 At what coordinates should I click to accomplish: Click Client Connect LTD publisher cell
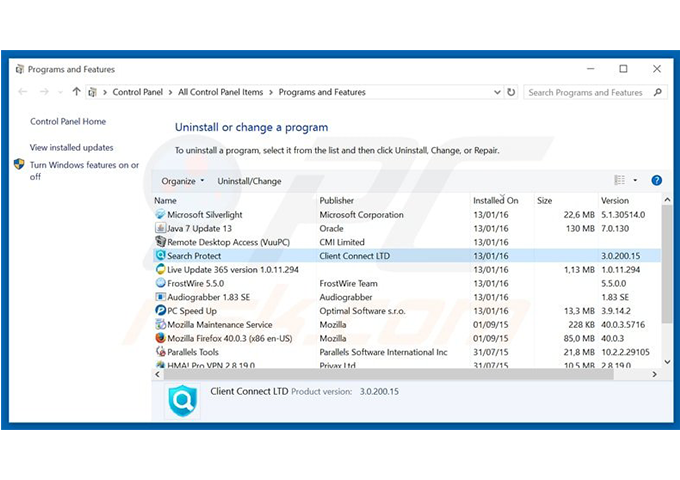pyautogui.click(x=355, y=256)
